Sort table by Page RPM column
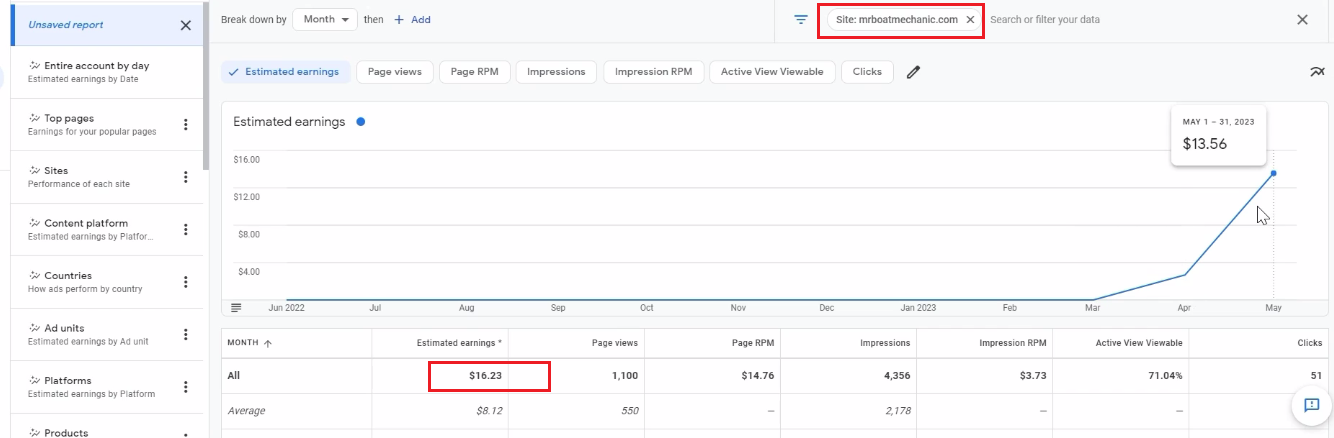This screenshot has width=1334, height=438. 753,342
